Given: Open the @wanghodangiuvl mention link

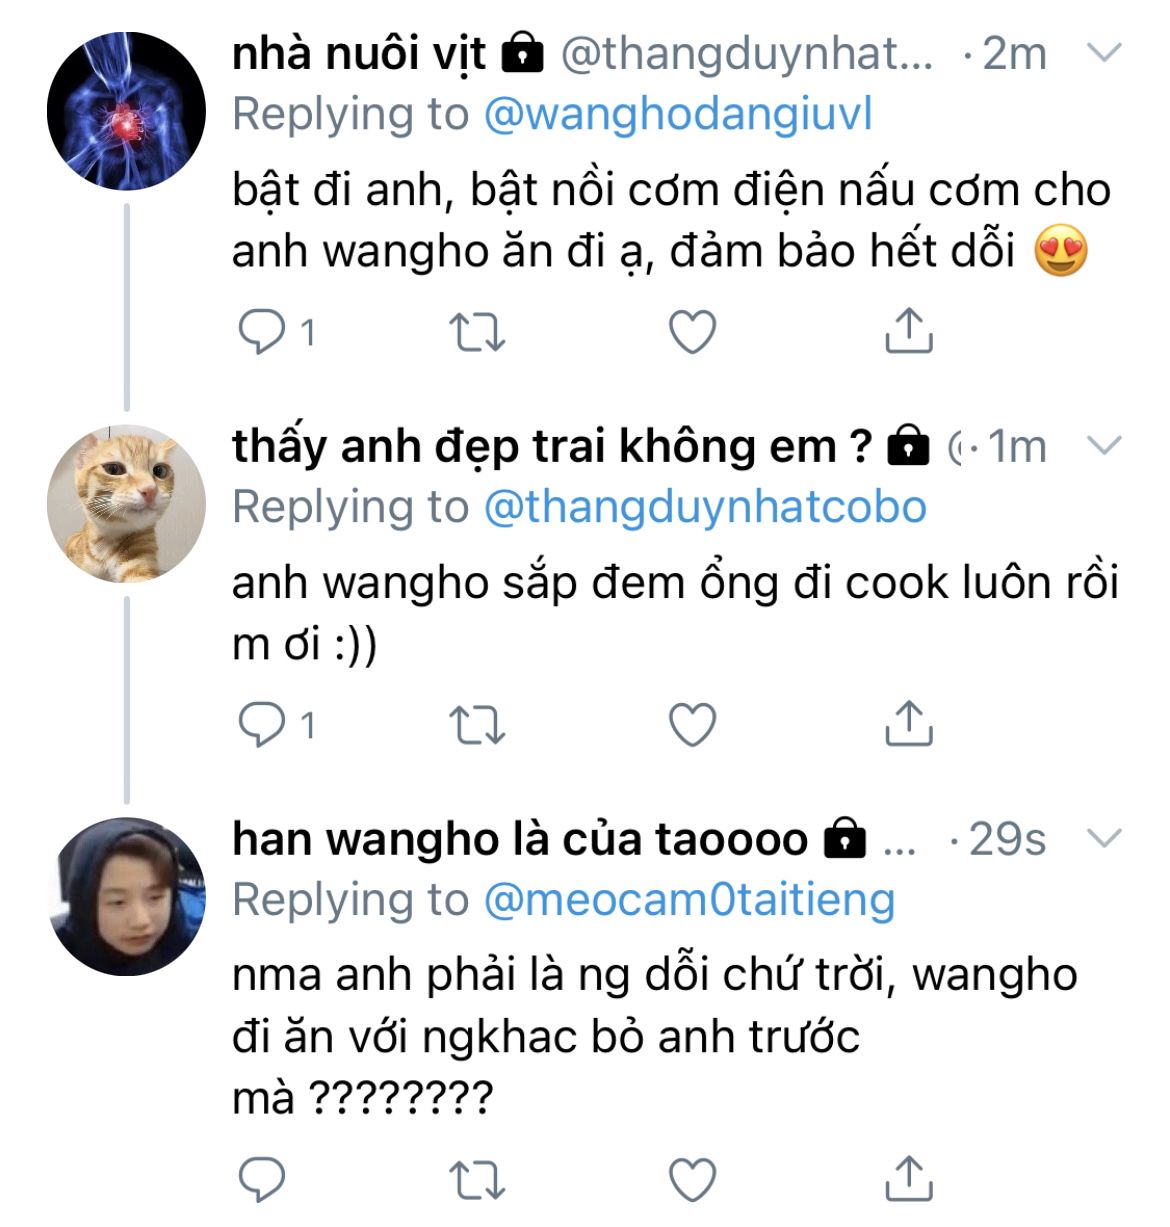Looking at the screenshot, I should (678, 114).
